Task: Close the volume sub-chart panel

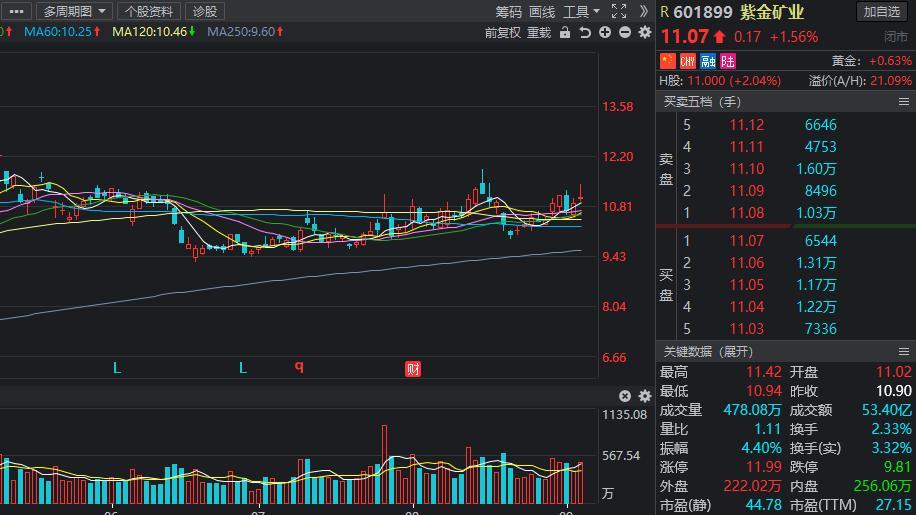Action: (625, 396)
